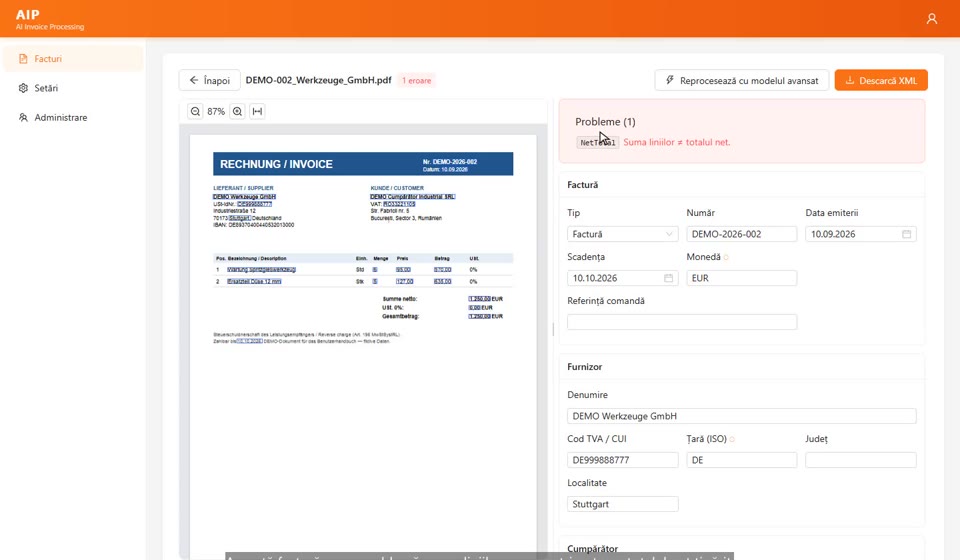960x560 pixels.
Task: Click the Număr field DEMO-2026-002
Action: (741, 234)
